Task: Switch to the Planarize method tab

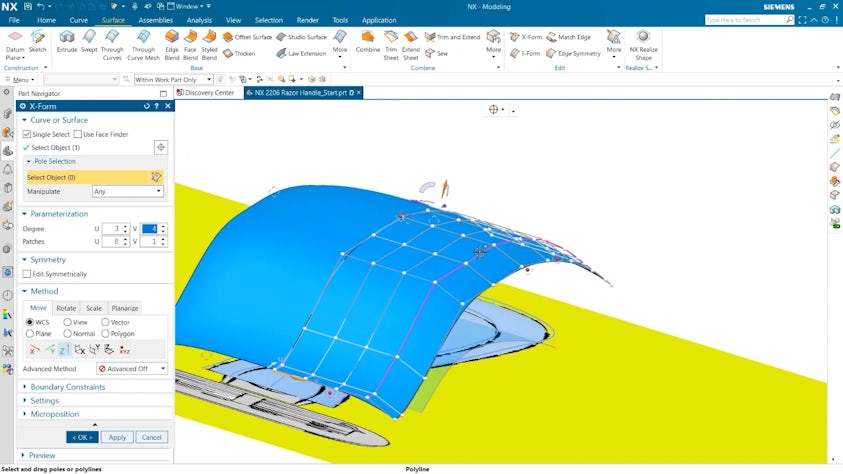Action: tap(125, 308)
